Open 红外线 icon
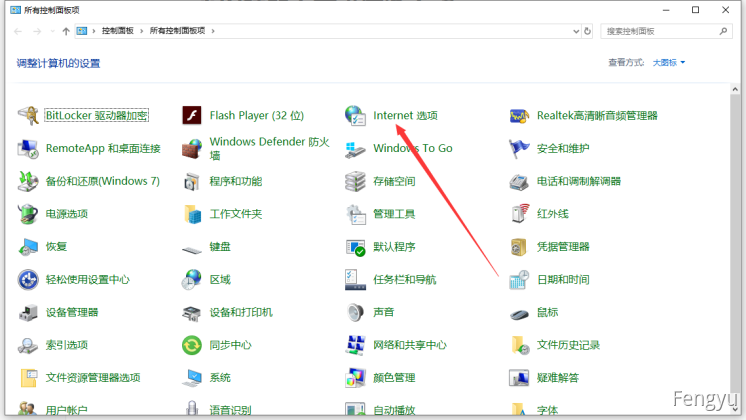This screenshot has height=420, width=746. click(519, 214)
